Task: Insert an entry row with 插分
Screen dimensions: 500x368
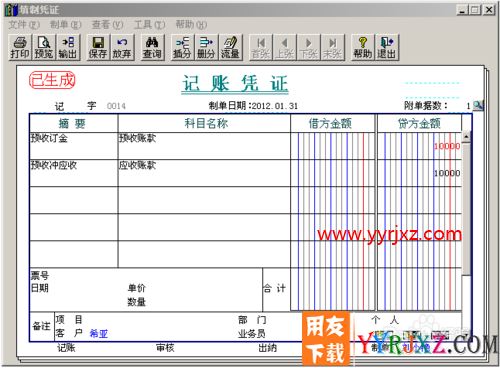Action: pos(182,47)
